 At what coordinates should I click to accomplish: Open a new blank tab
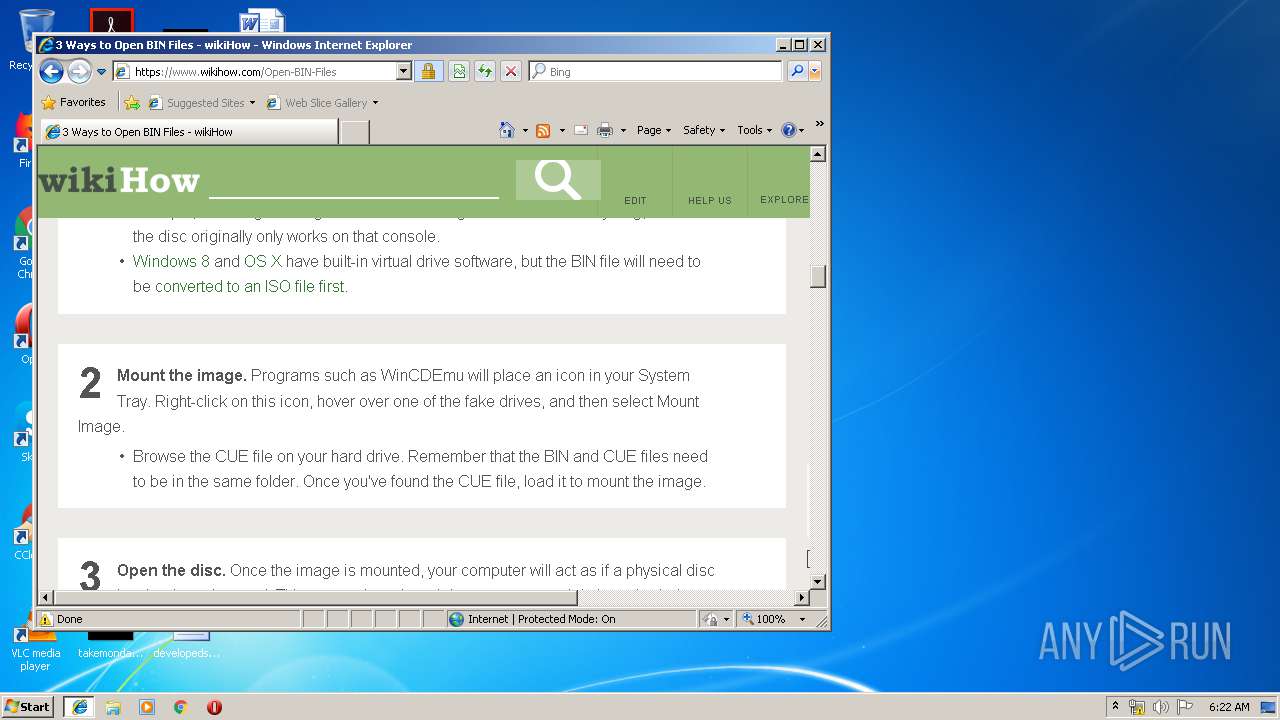[354, 132]
